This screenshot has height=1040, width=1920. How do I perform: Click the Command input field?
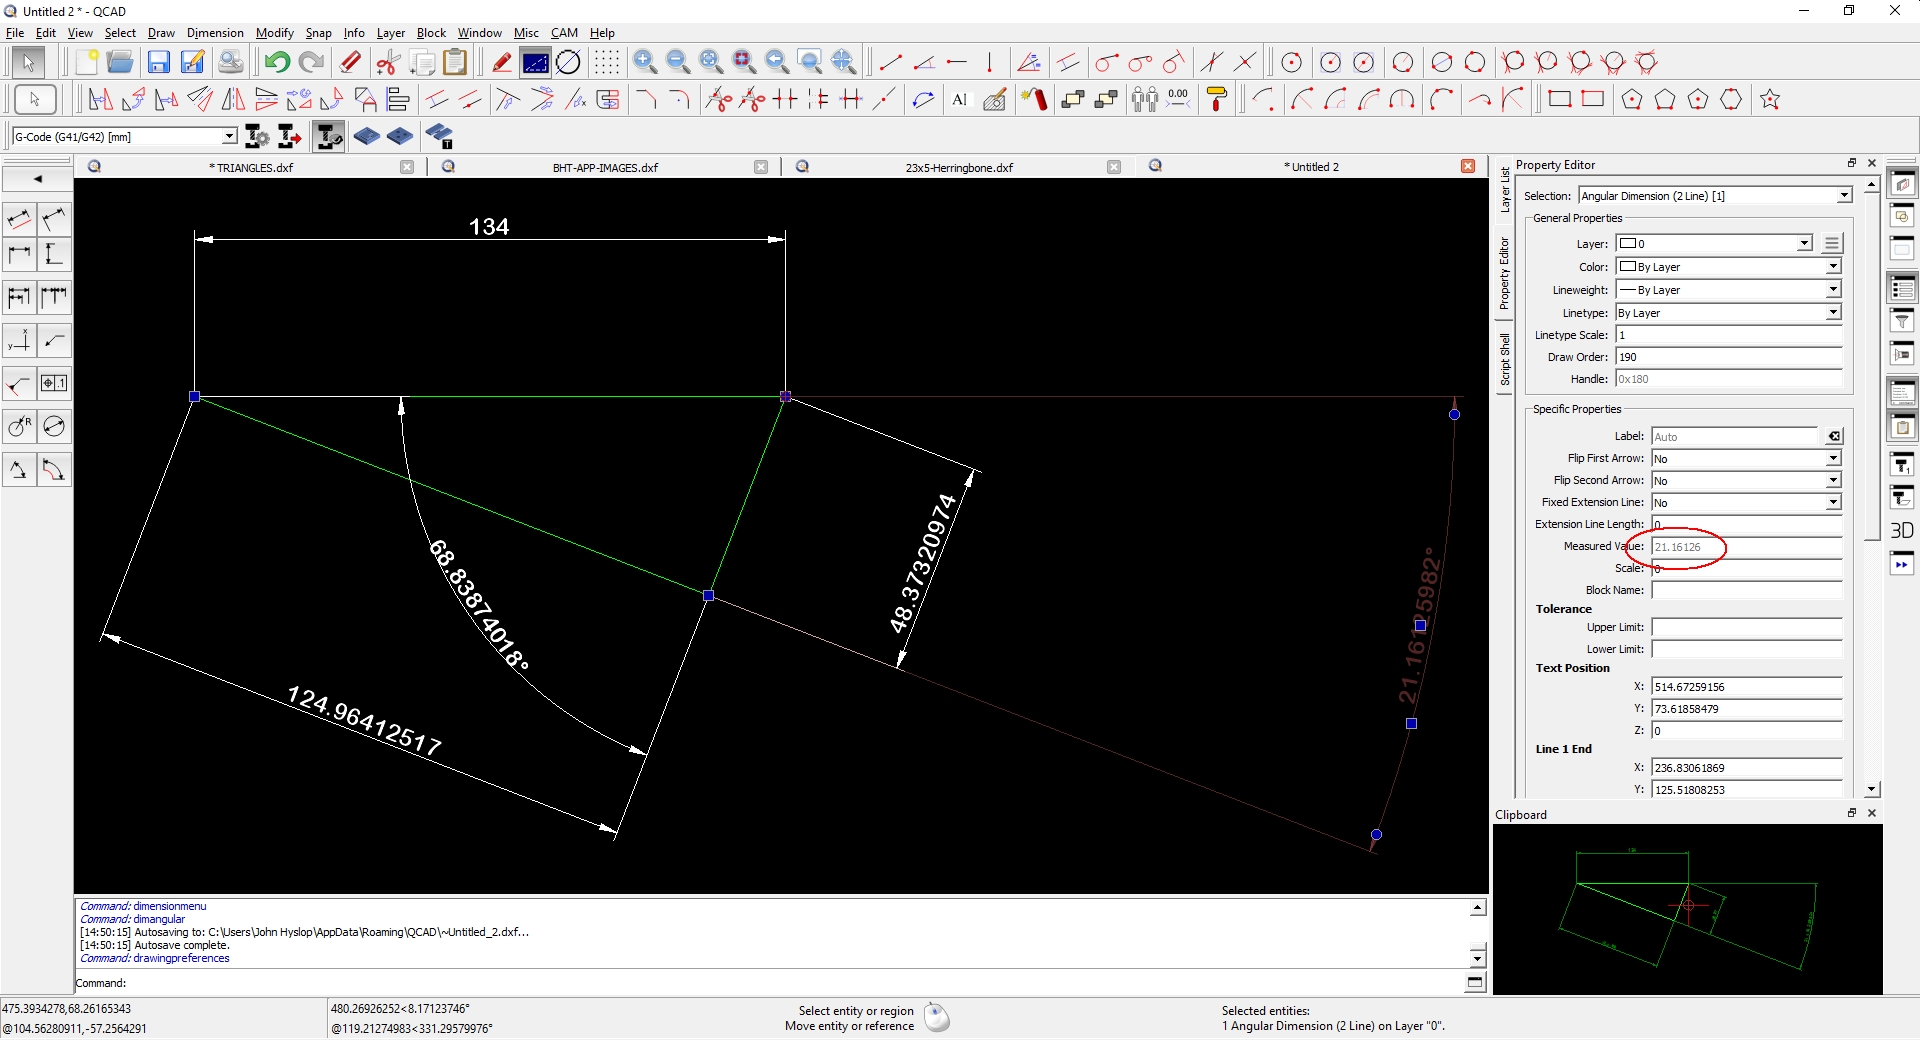[795, 983]
